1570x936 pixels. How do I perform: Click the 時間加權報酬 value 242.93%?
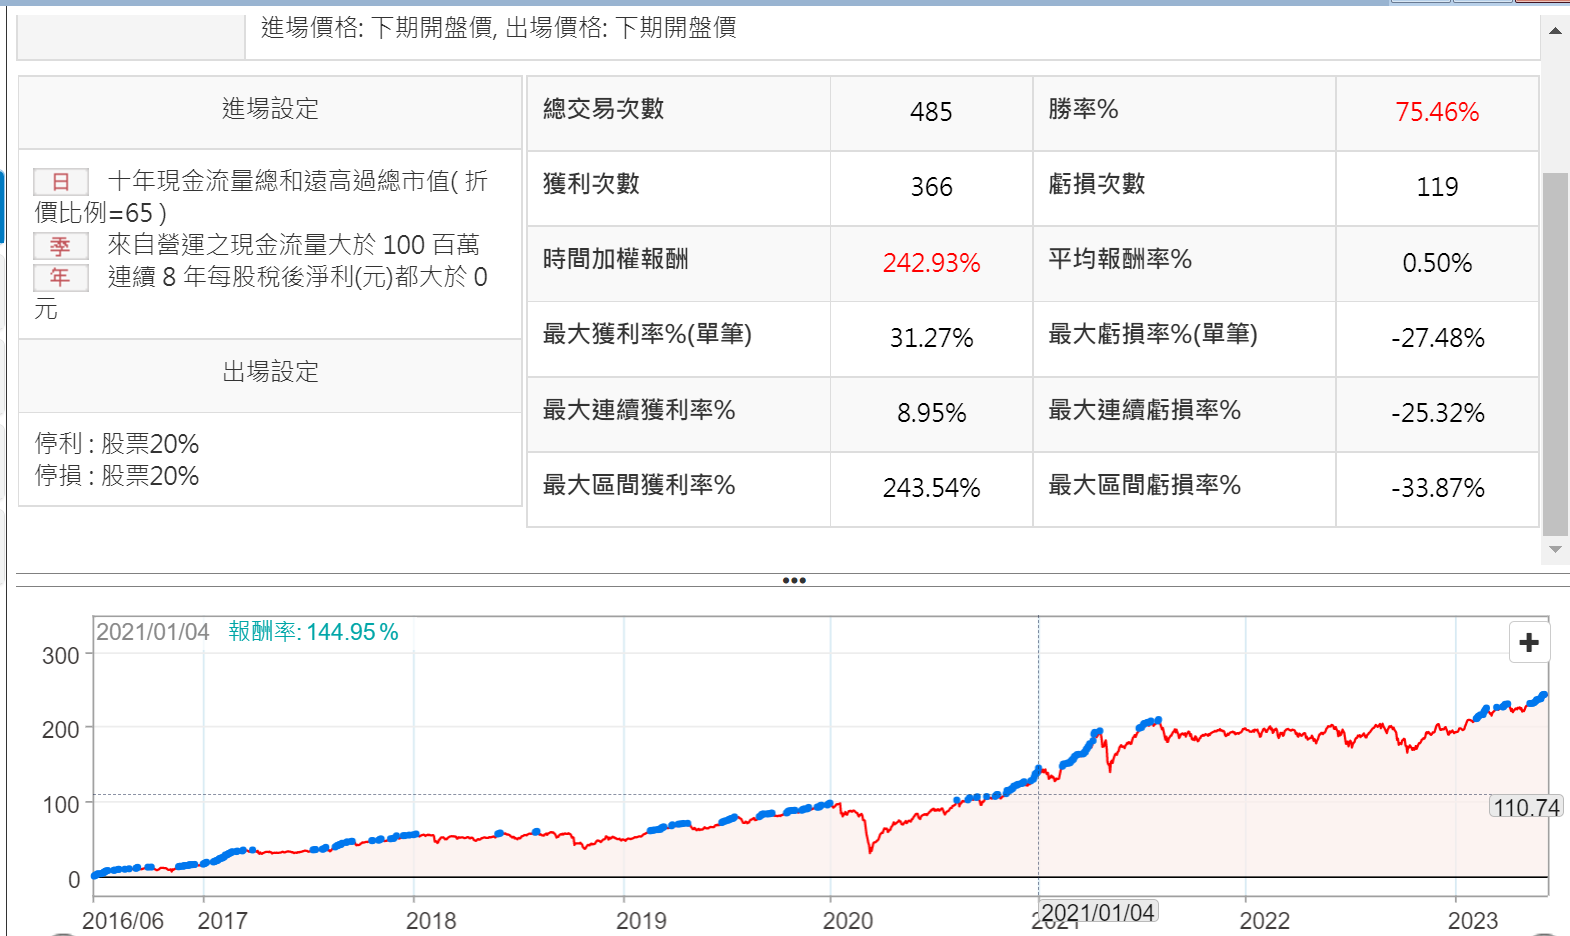(931, 263)
